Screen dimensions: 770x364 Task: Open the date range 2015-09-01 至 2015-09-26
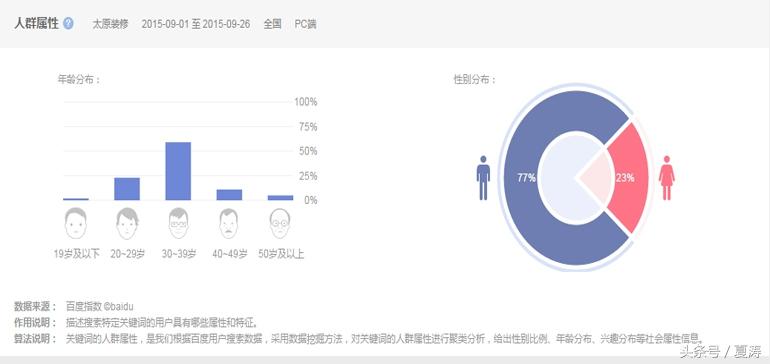pyautogui.click(x=196, y=24)
